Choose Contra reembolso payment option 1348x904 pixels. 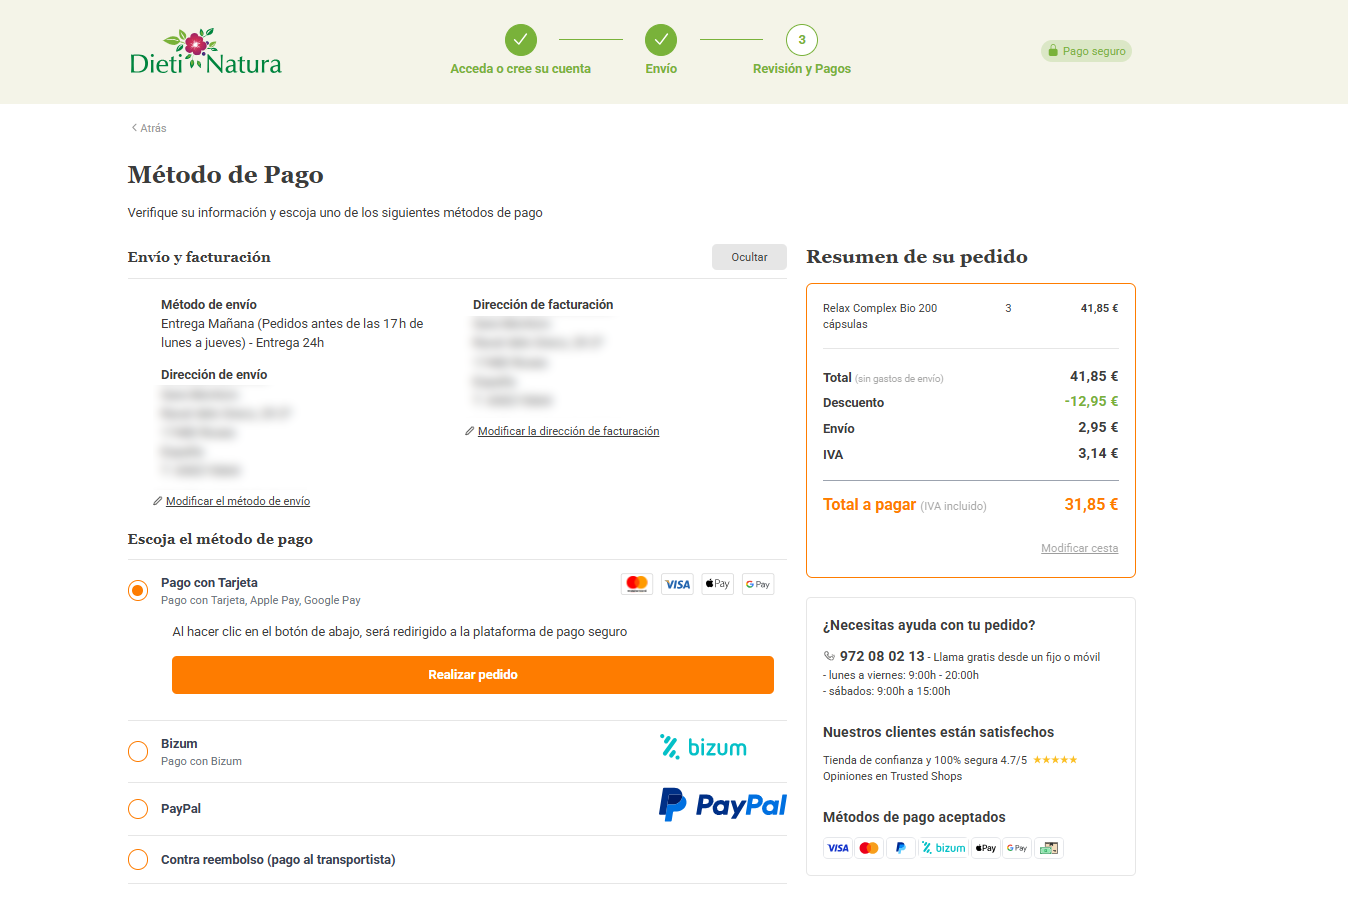click(x=137, y=858)
